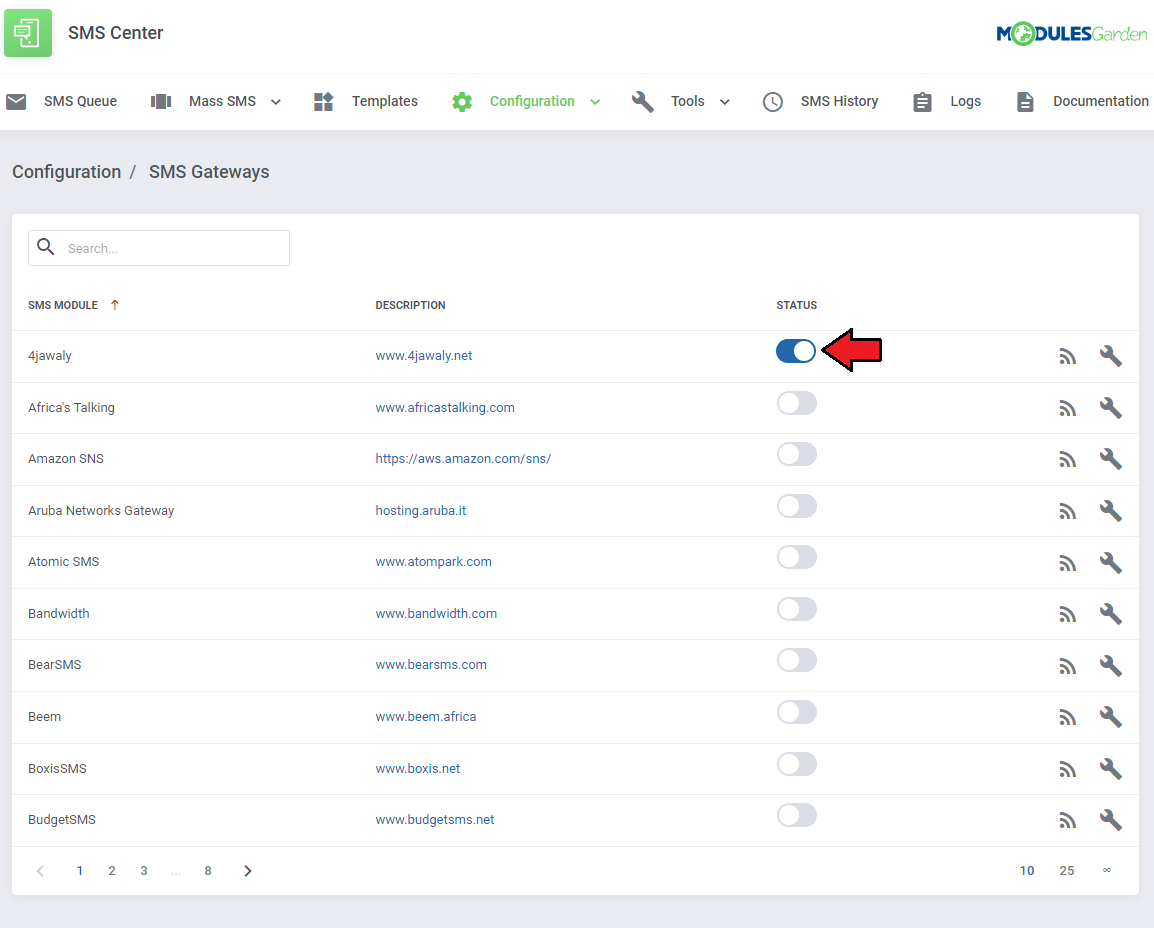Click the SMS History clock icon
This screenshot has height=928, width=1154.
click(773, 102)
